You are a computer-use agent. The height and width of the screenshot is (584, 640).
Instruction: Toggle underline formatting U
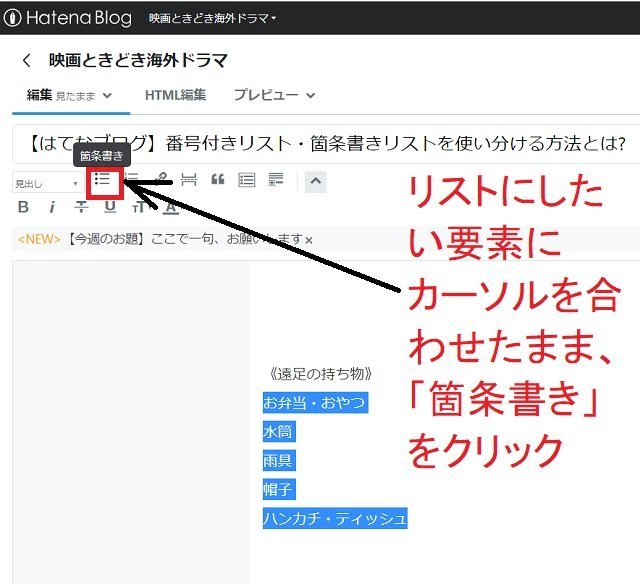pos(110,207)
